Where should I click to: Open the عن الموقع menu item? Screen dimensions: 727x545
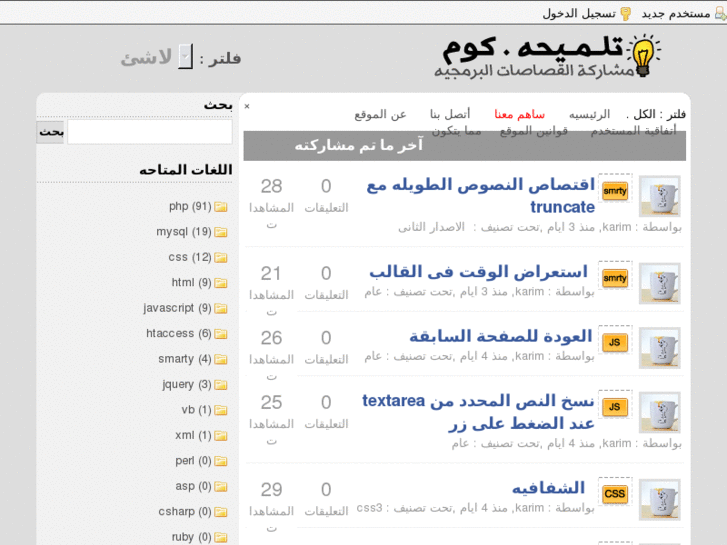click(380, 114)
